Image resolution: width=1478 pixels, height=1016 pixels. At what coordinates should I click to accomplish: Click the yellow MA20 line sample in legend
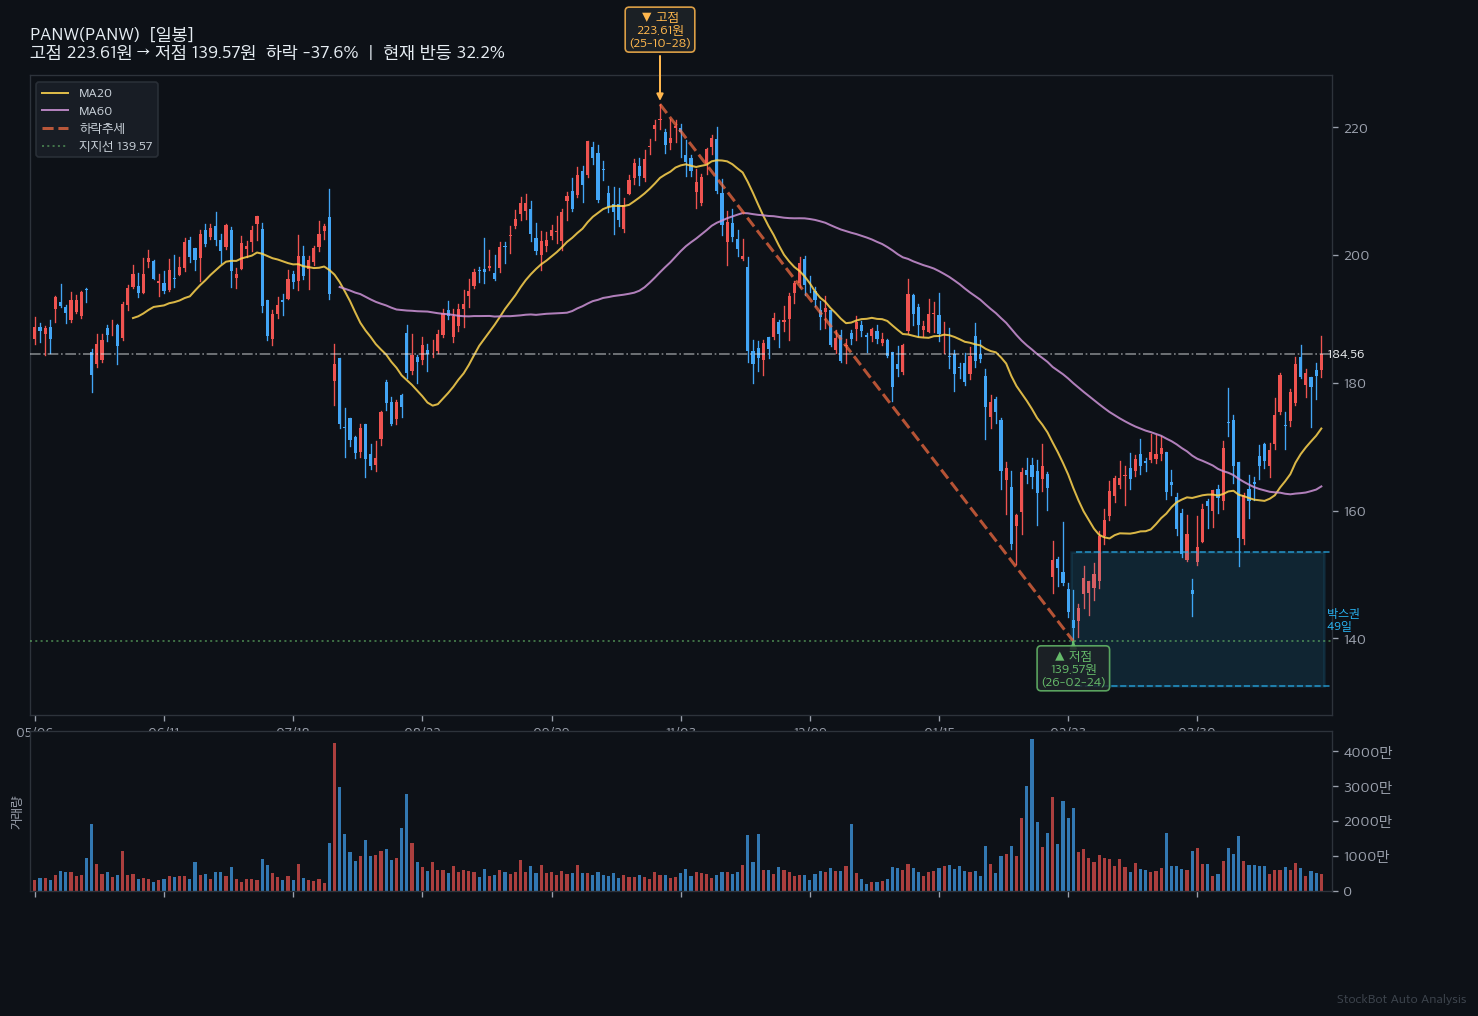coord(55,93)
